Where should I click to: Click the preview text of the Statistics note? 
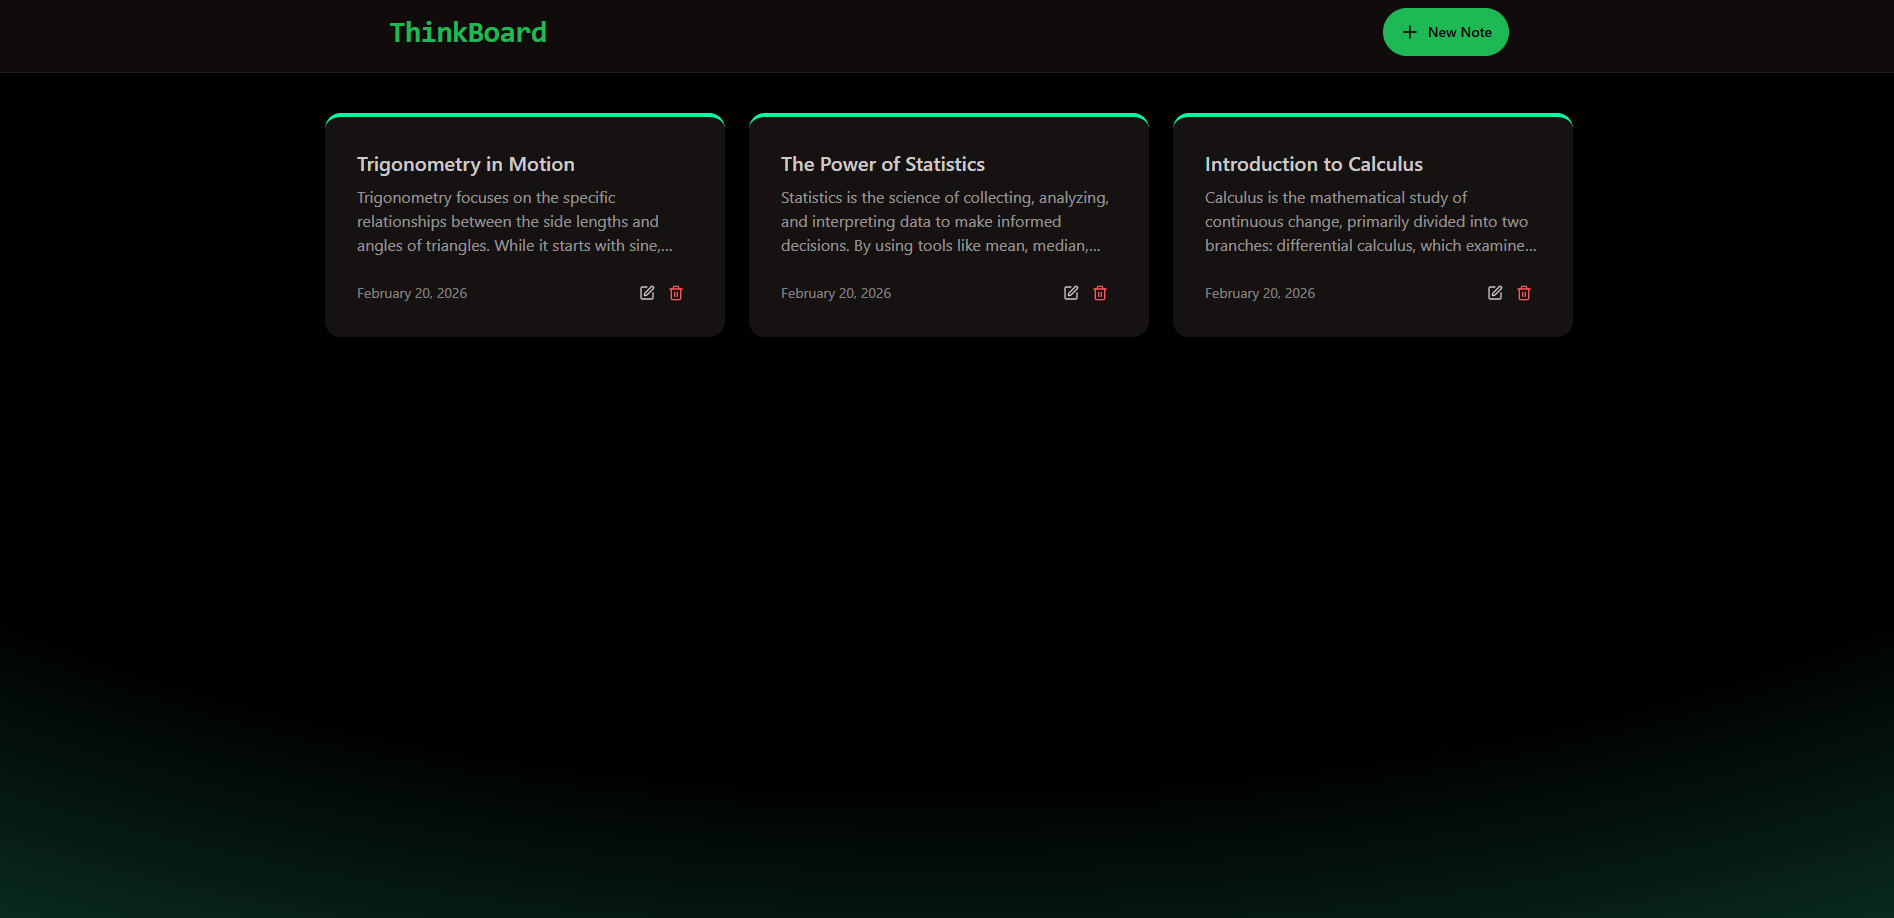click(x=945, y=221)
